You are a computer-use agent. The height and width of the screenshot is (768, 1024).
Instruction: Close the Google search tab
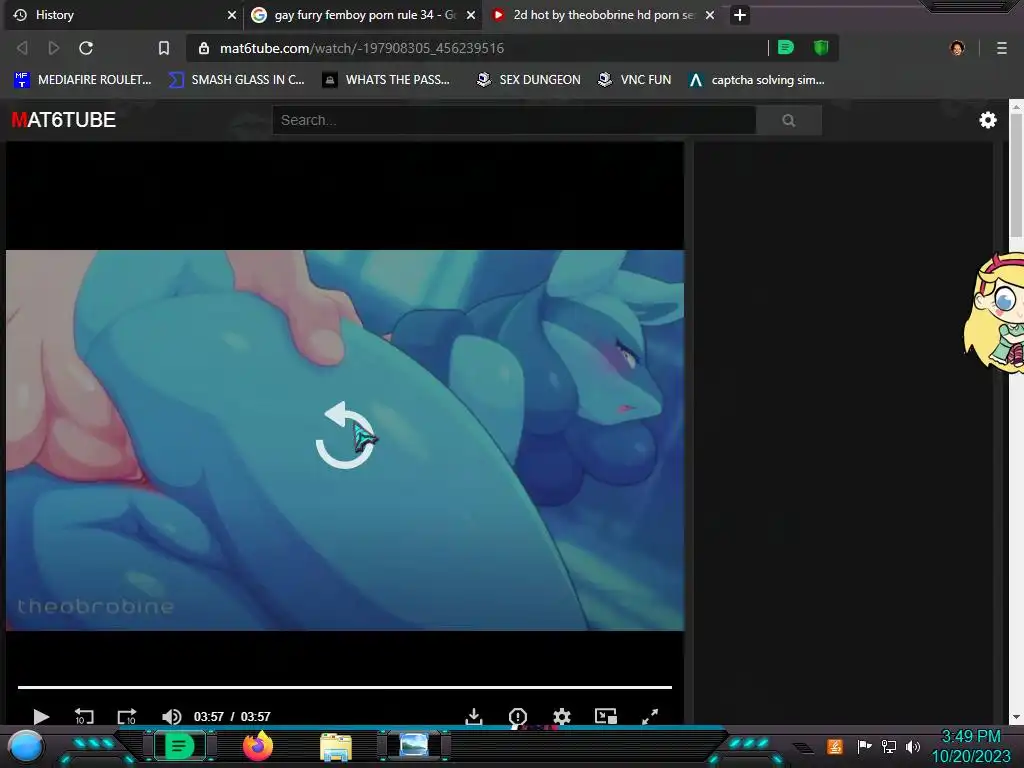pos(471,14)
